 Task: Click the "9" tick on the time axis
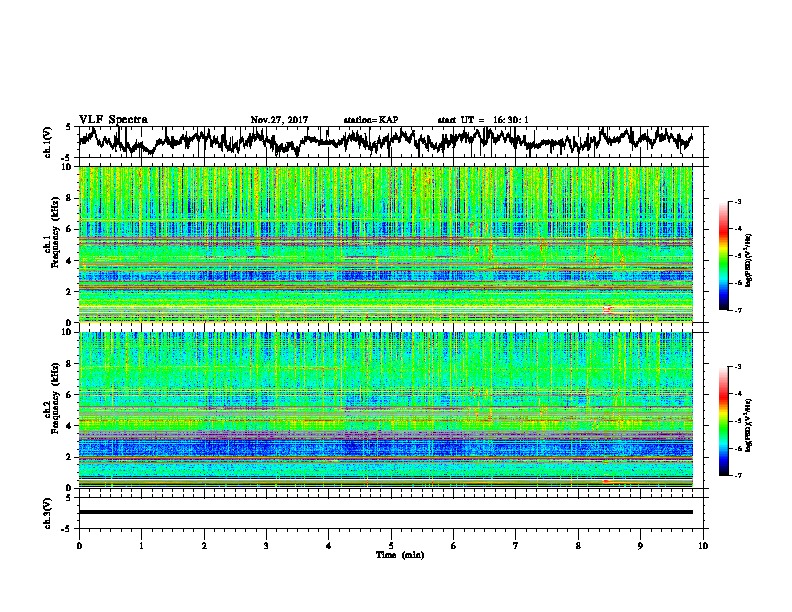[x=640, y=545]
